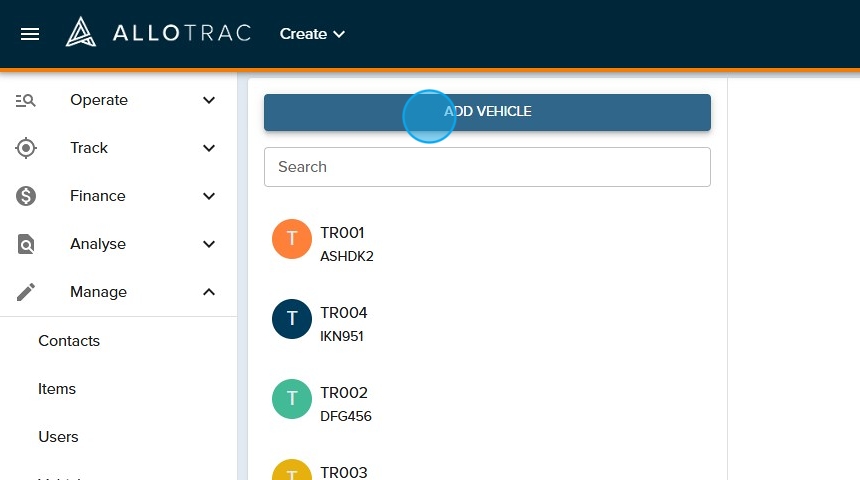Viewport: 860px width, 480px height.
Task: Select the dark blue TR004 avatar
Action: tap(292, 319)
